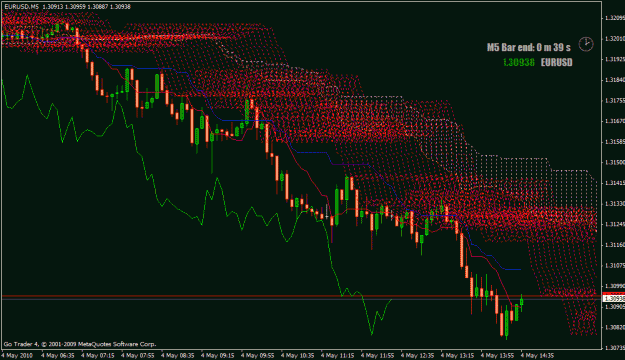Viewport: 625px width, 360px height.
Task: Click the '4 May 09:15' time label
Action: [x=217, y=355]
